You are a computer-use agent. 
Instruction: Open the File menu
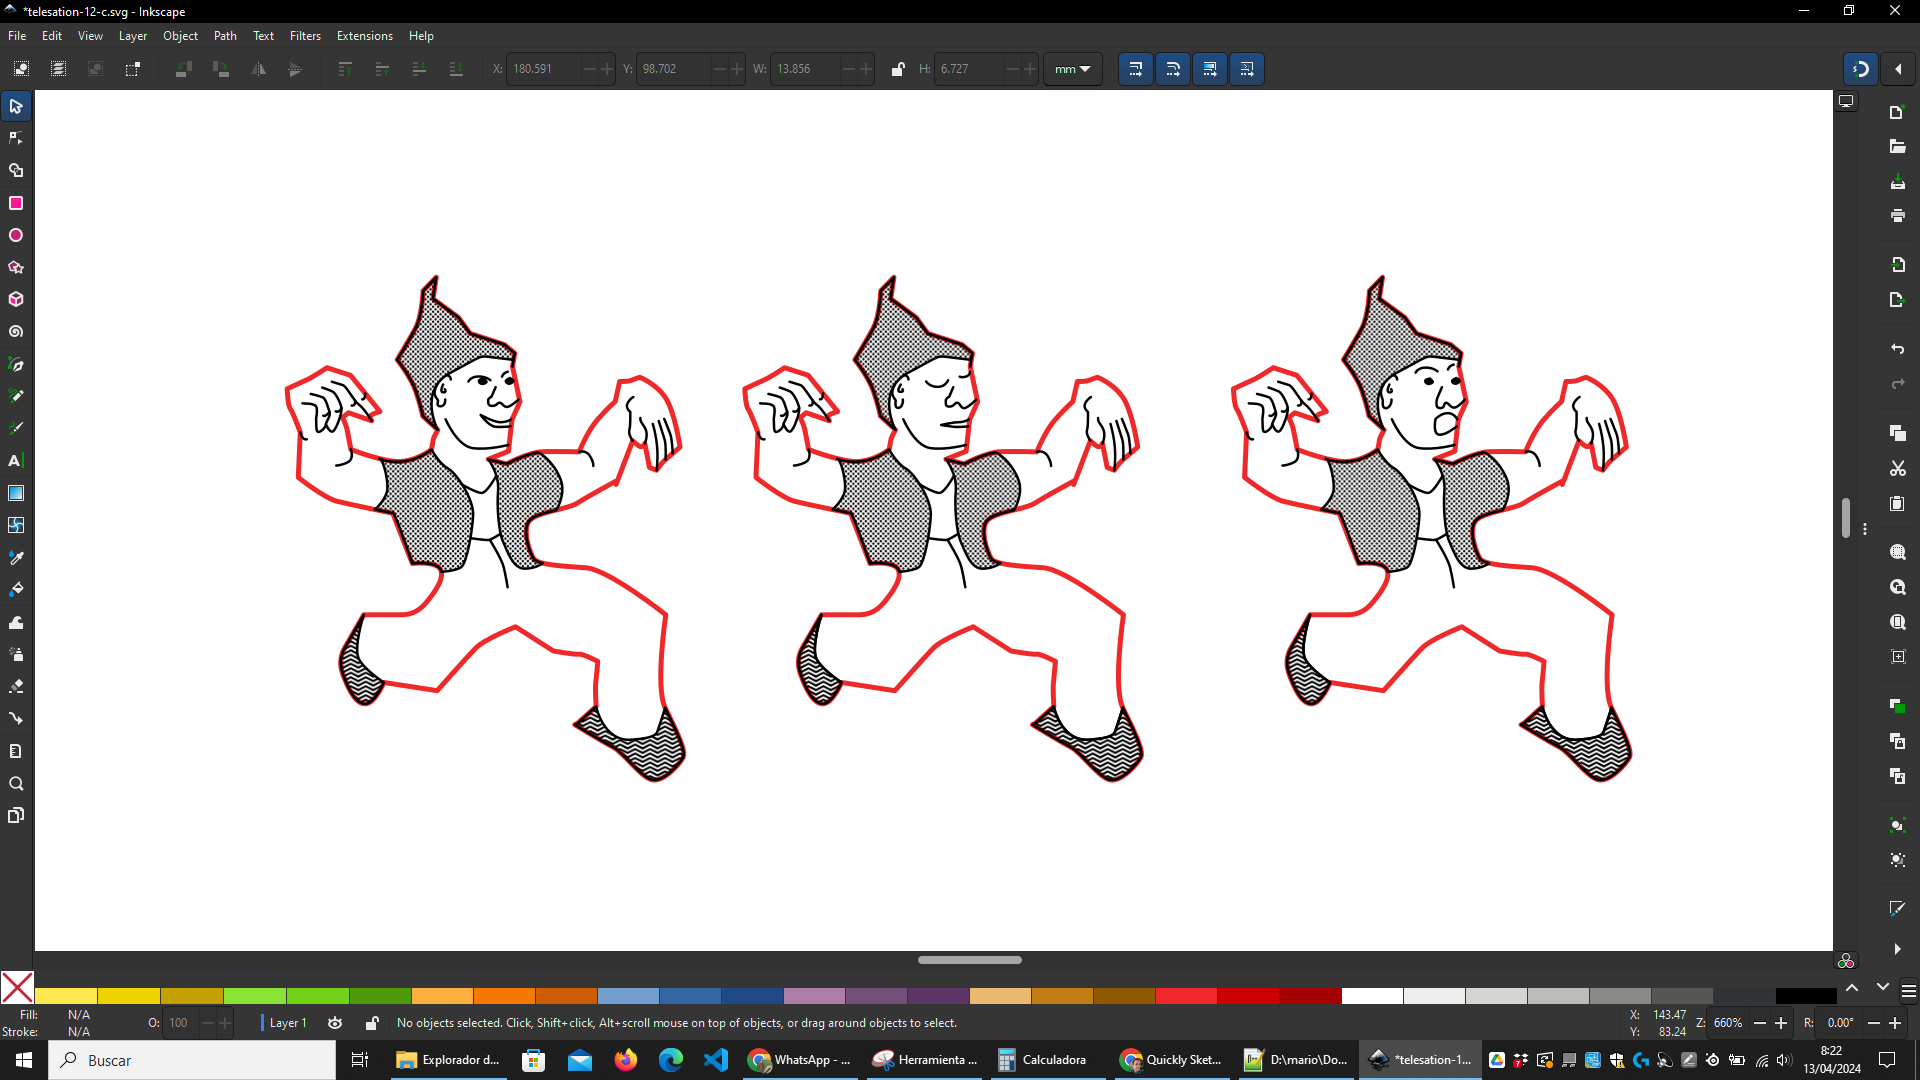[17, 35]
